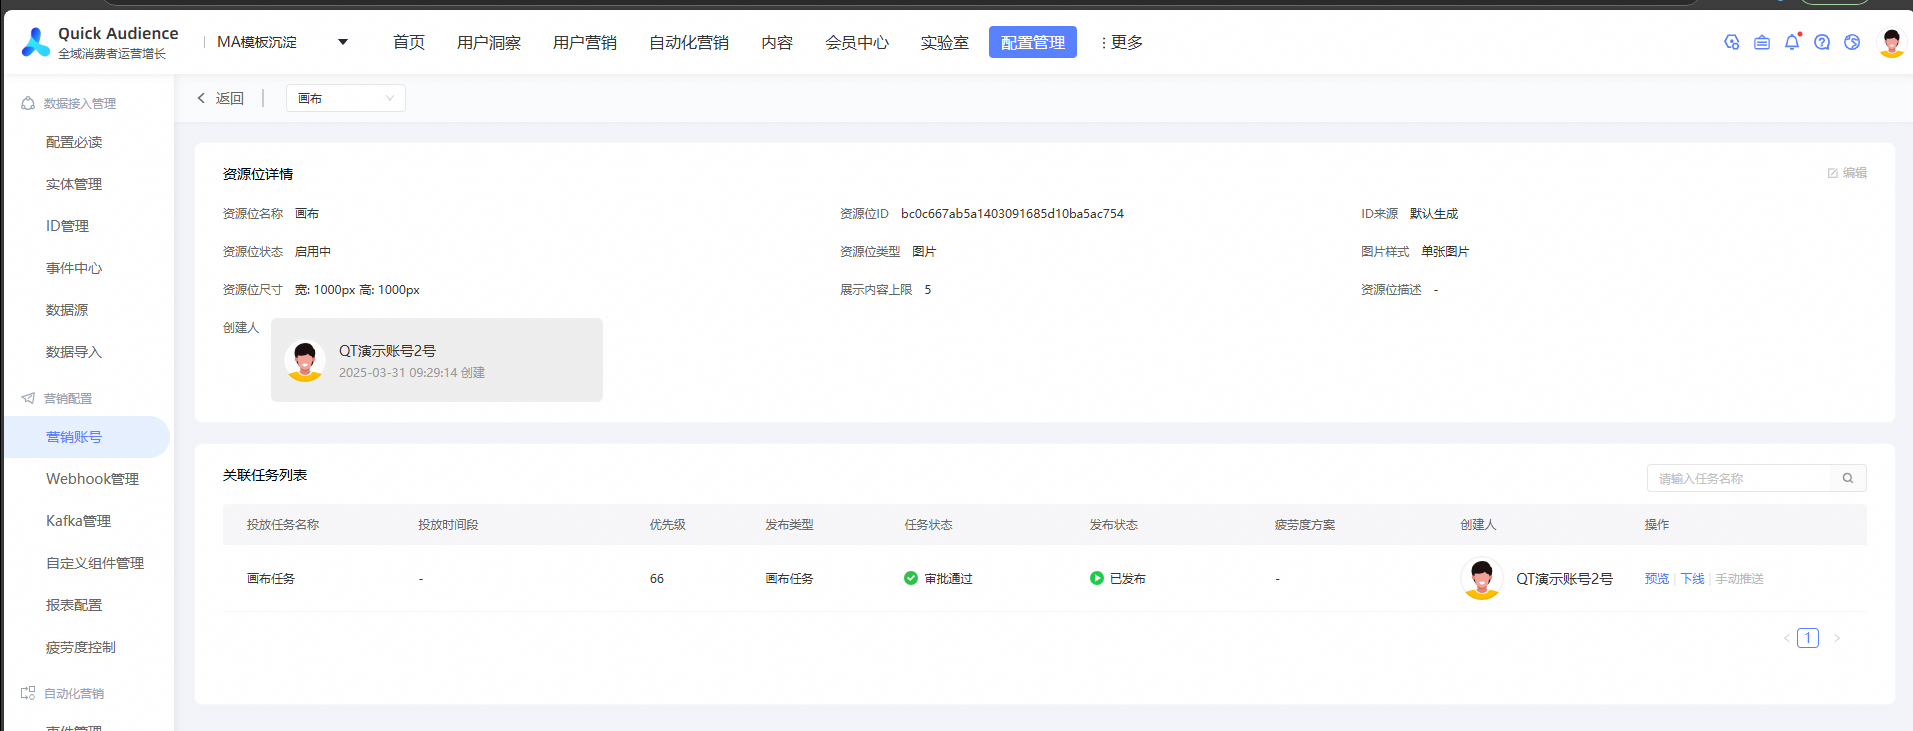Image resolution: width=1913 pixels, height=731 pixels.
Task: Click 手动推送 for the 画布任务 row
Action: pyautogui.click(x=1740, y=579)
